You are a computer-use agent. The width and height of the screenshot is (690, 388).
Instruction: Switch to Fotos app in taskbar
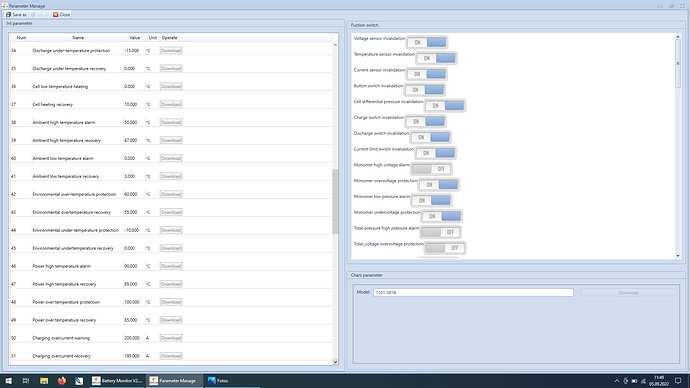[232, 381]
